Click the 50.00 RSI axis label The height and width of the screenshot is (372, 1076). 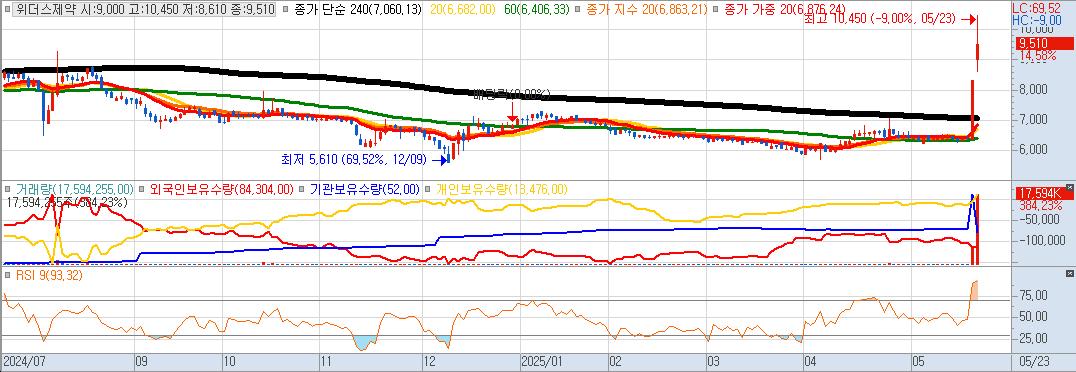(1033, 316)
